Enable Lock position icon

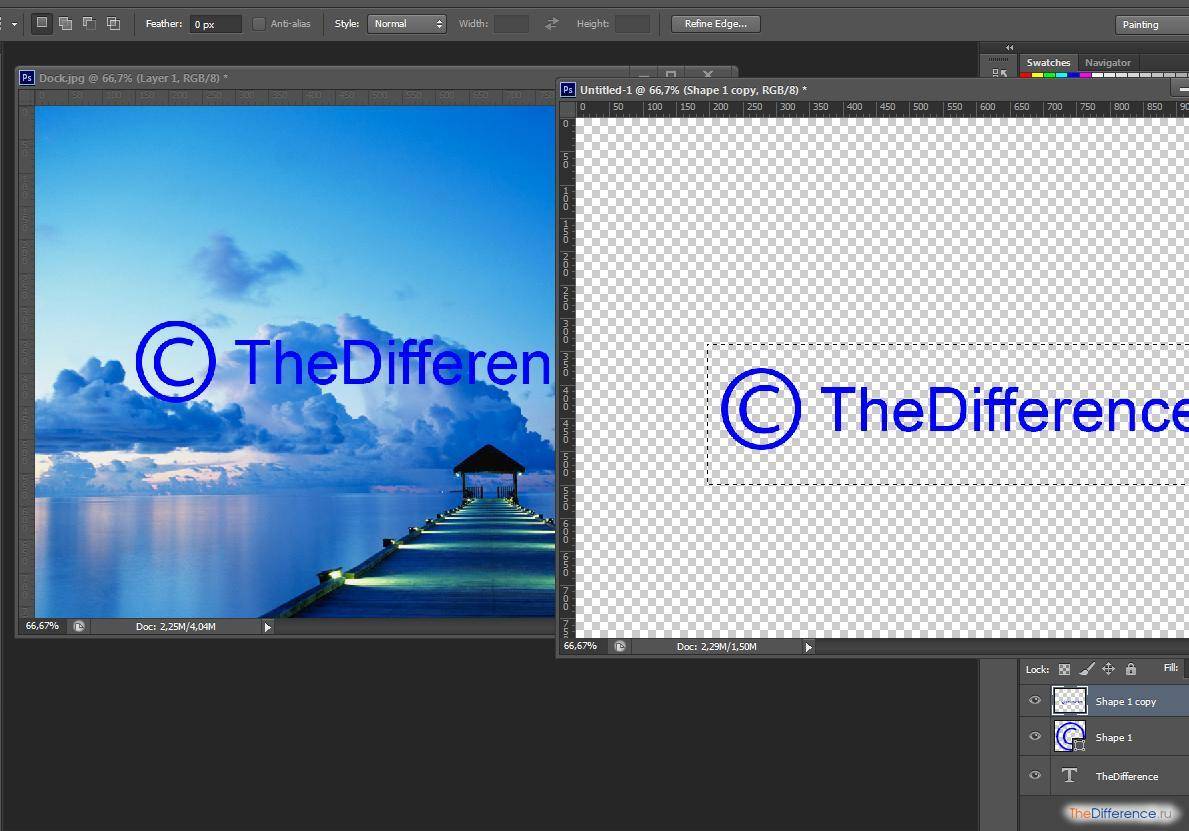click(1109, 669)
